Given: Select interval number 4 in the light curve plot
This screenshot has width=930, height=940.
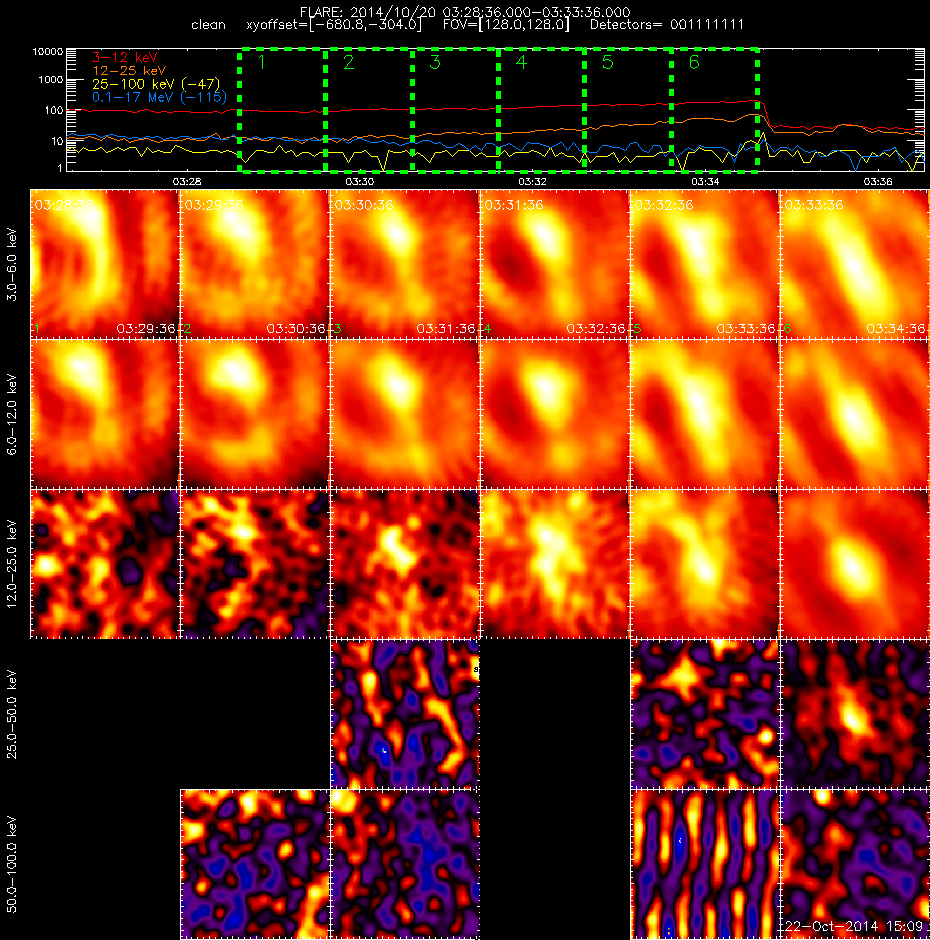Looking at the screenshot, I should [541, 110].
